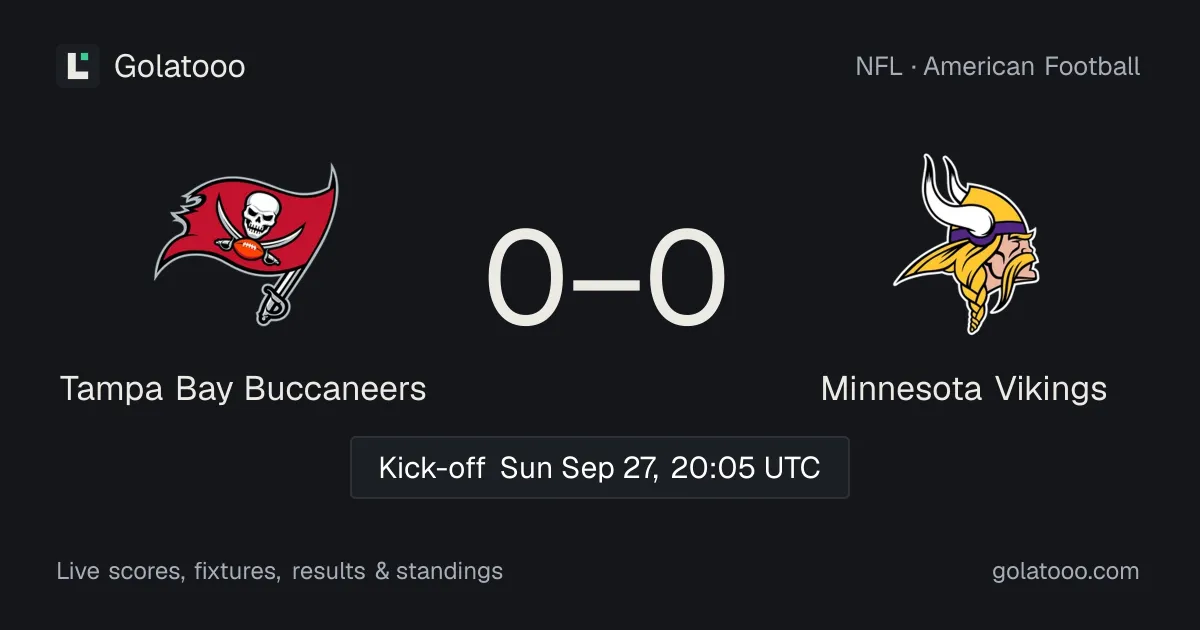Open the Golatooo brand name text
1200x630 pixels.
(x=180, y=67)
